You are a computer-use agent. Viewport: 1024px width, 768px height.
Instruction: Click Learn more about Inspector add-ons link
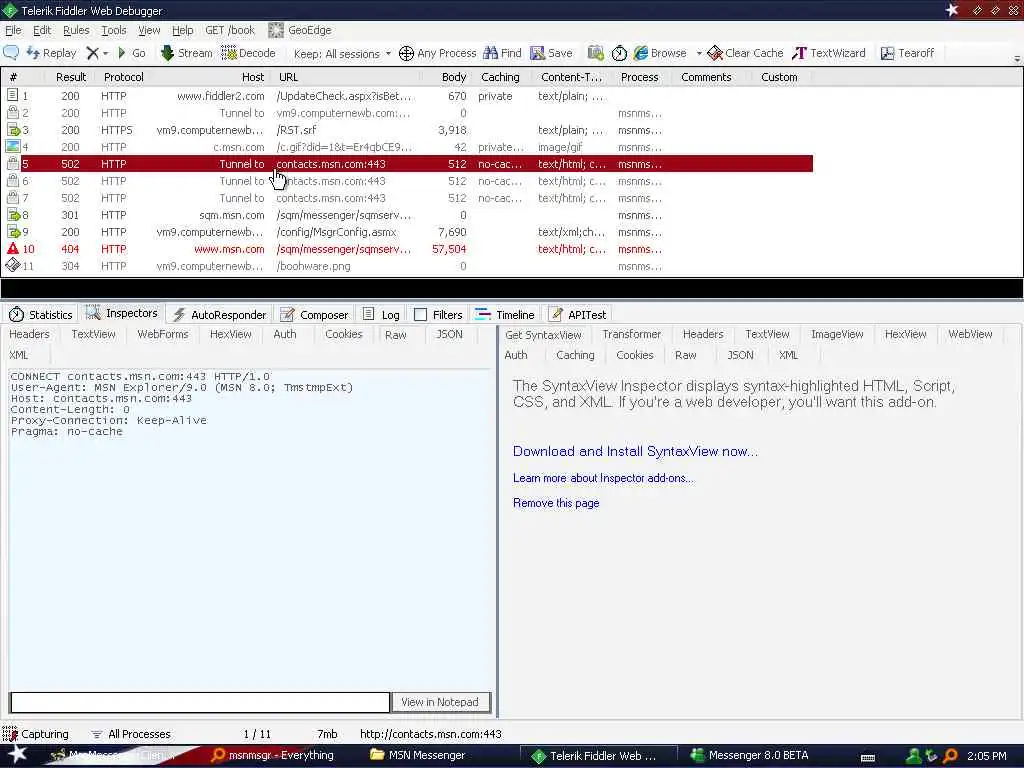coord(603,478)
